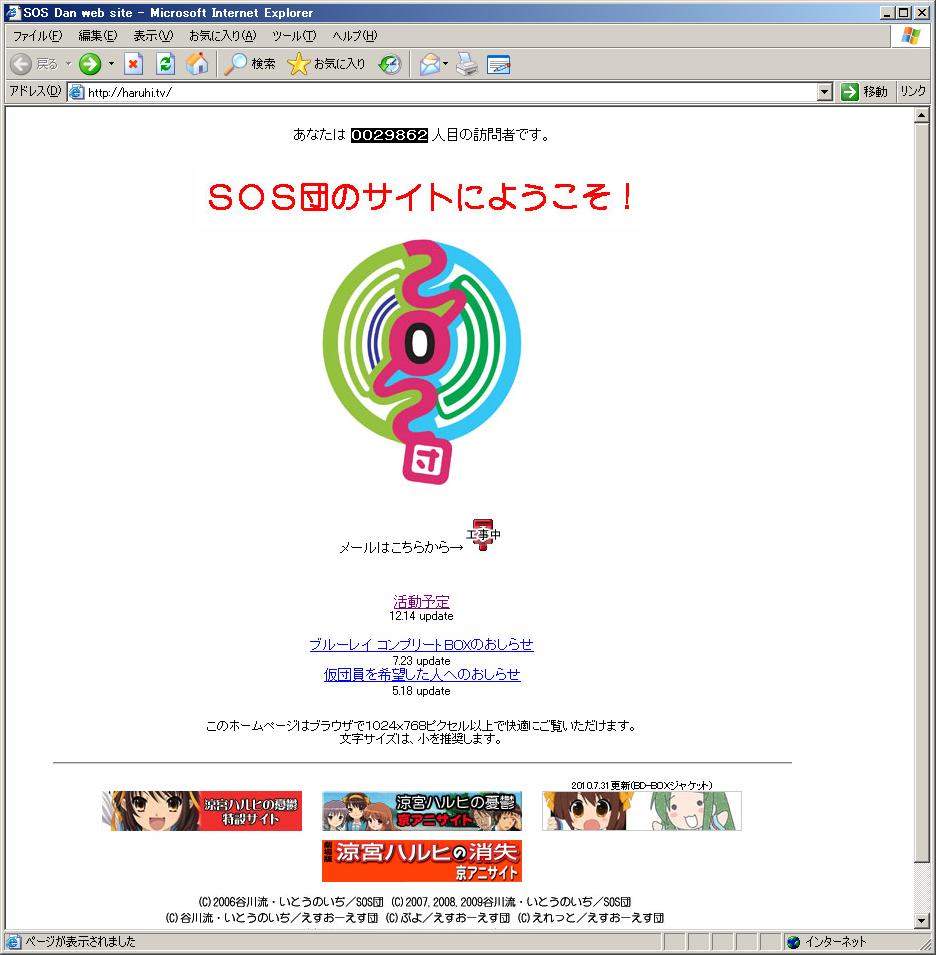Open the 活動予定 link
Image resolution: width=936 pixels, height=955 pixels.
(x=421, y=601)
